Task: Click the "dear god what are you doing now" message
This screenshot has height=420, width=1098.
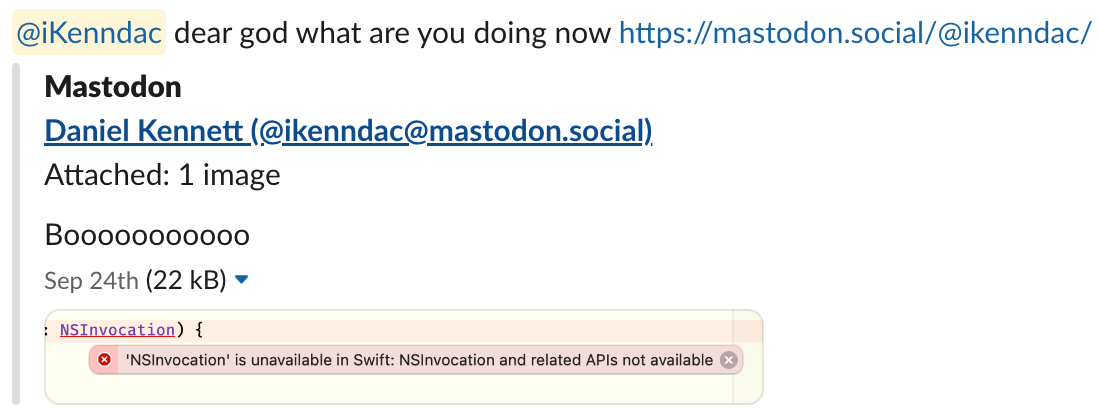Action: tap(393, 34)
